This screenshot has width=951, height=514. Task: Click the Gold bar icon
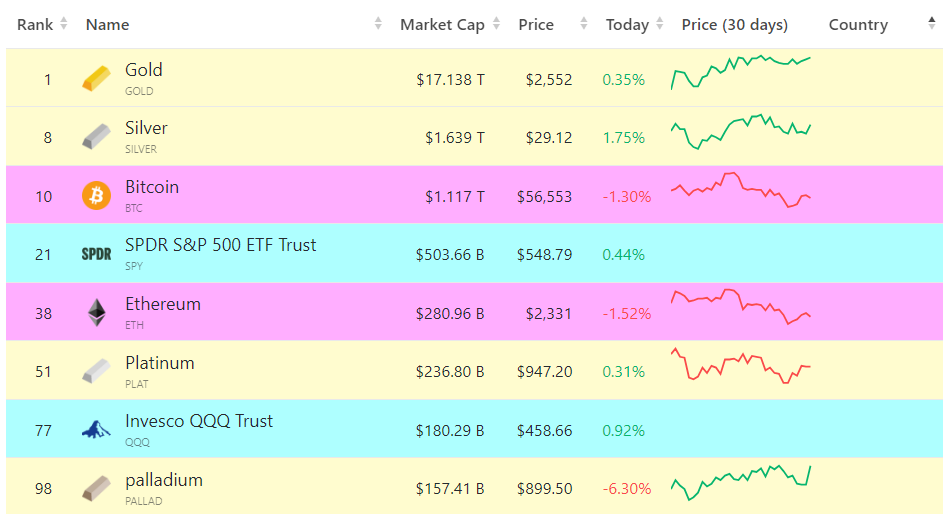pos(96,79)
